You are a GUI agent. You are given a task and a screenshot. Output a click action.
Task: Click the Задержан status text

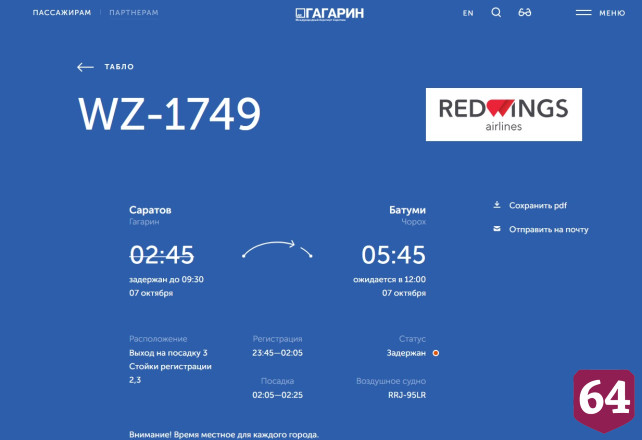(406, 353)
